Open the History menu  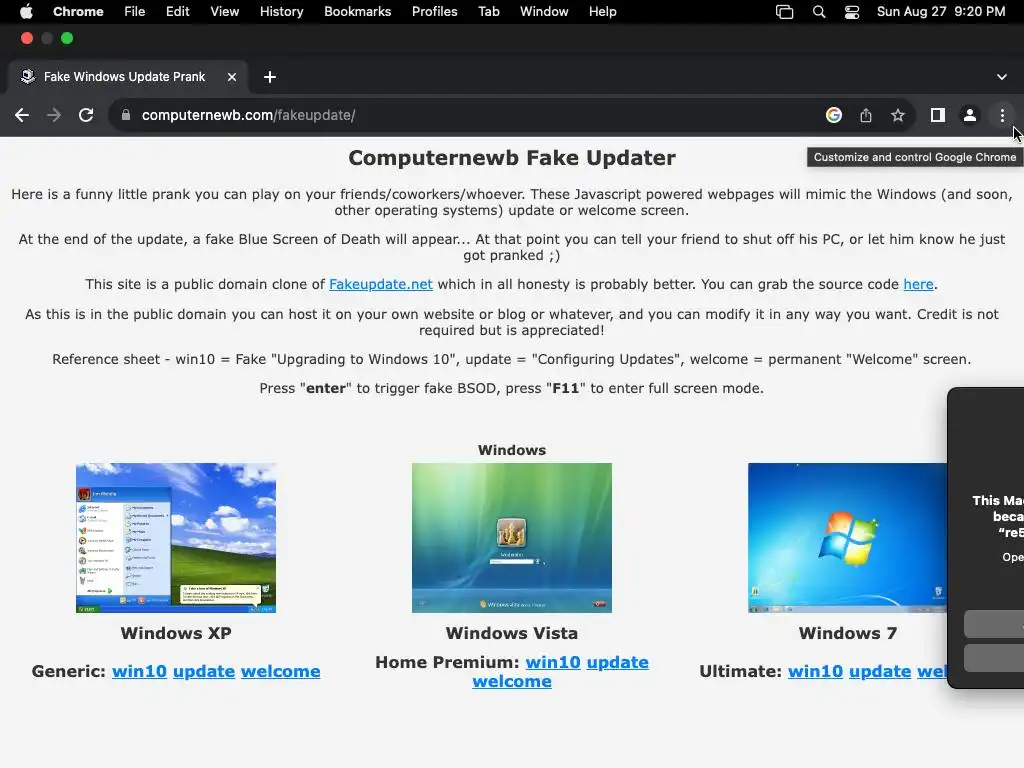coord(281,12)
